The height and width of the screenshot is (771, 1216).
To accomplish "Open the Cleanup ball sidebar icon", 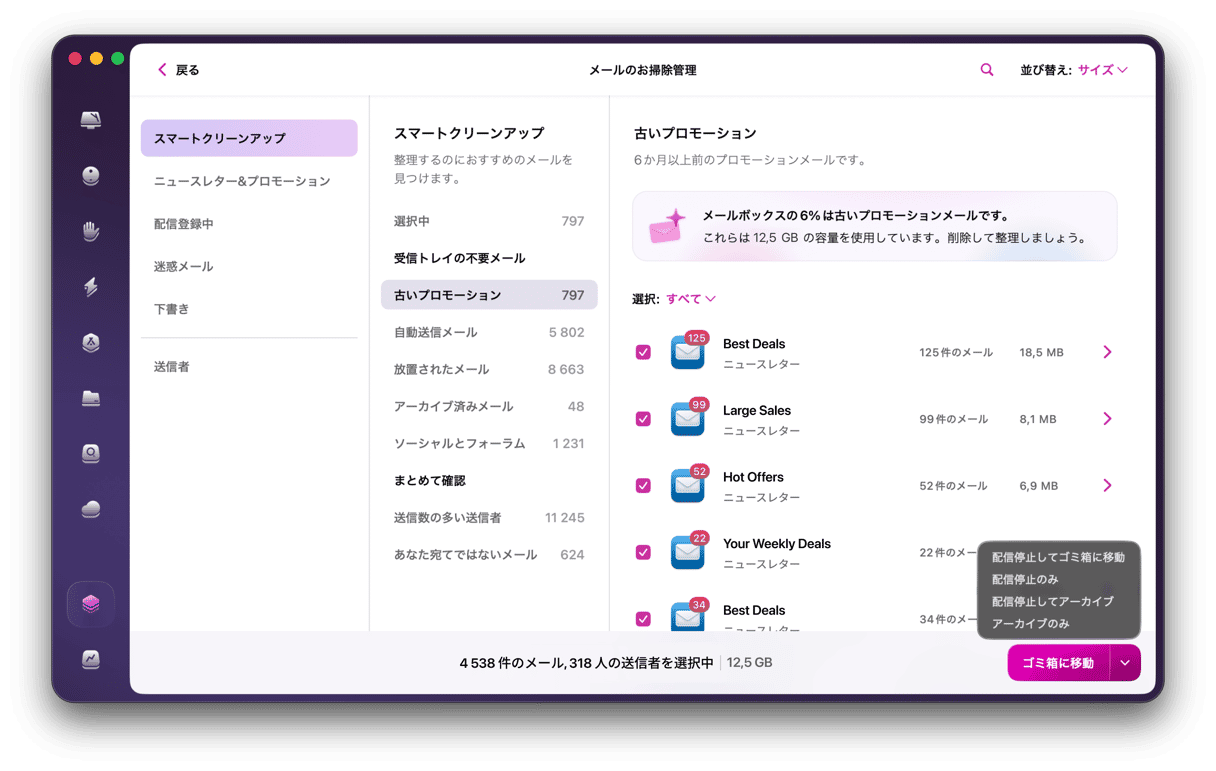I will pyautogui.click(x=91, y=176).
